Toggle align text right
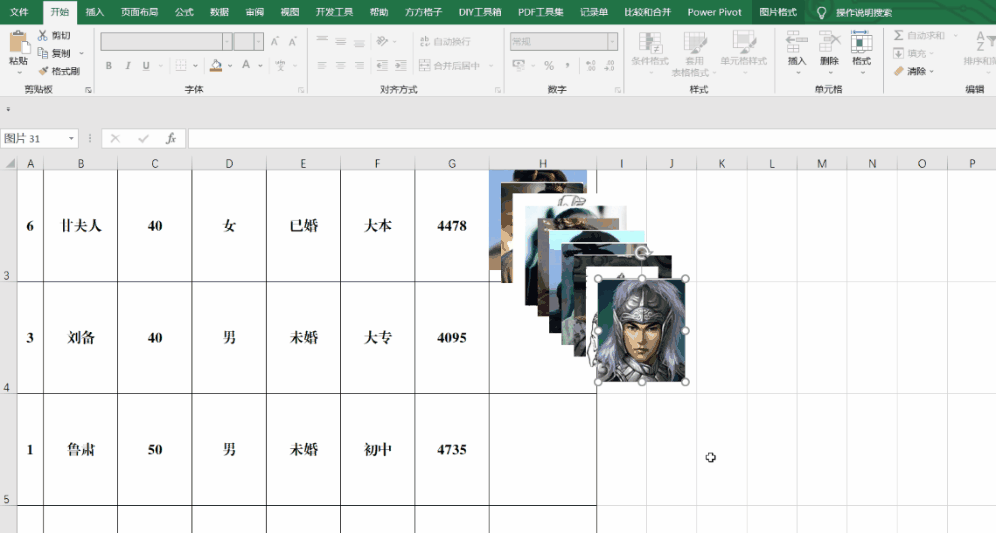This screenshot has width=996, height=533. tap(360, 65)
